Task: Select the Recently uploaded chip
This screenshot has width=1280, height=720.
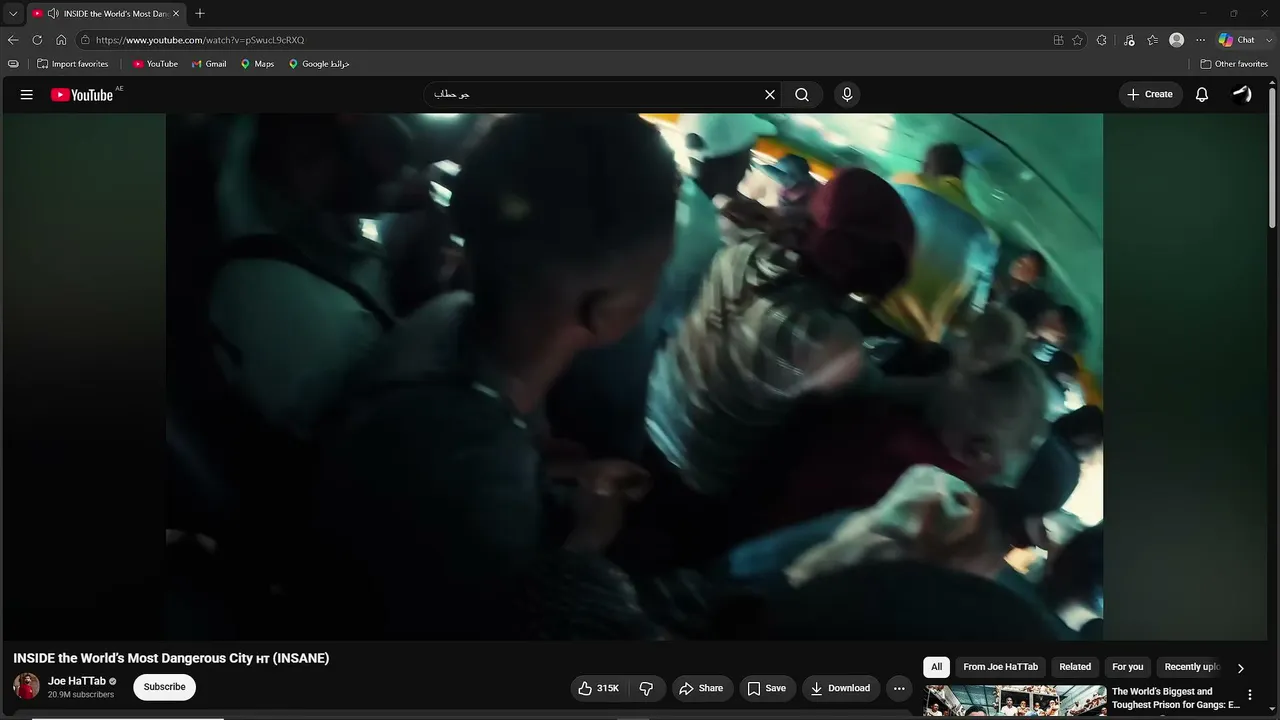Action: click(x=1192, y=667)
